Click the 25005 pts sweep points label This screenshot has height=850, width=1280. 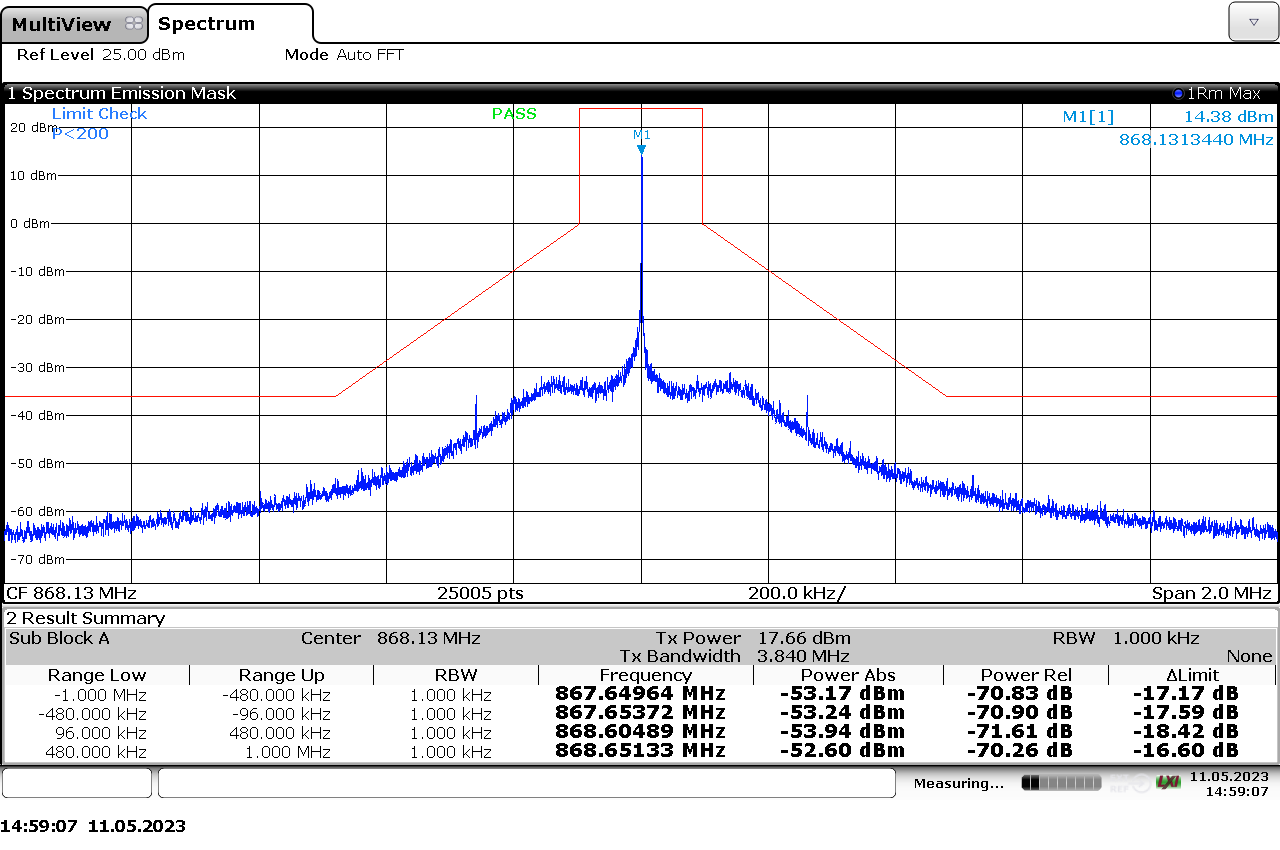click(480, 593)
